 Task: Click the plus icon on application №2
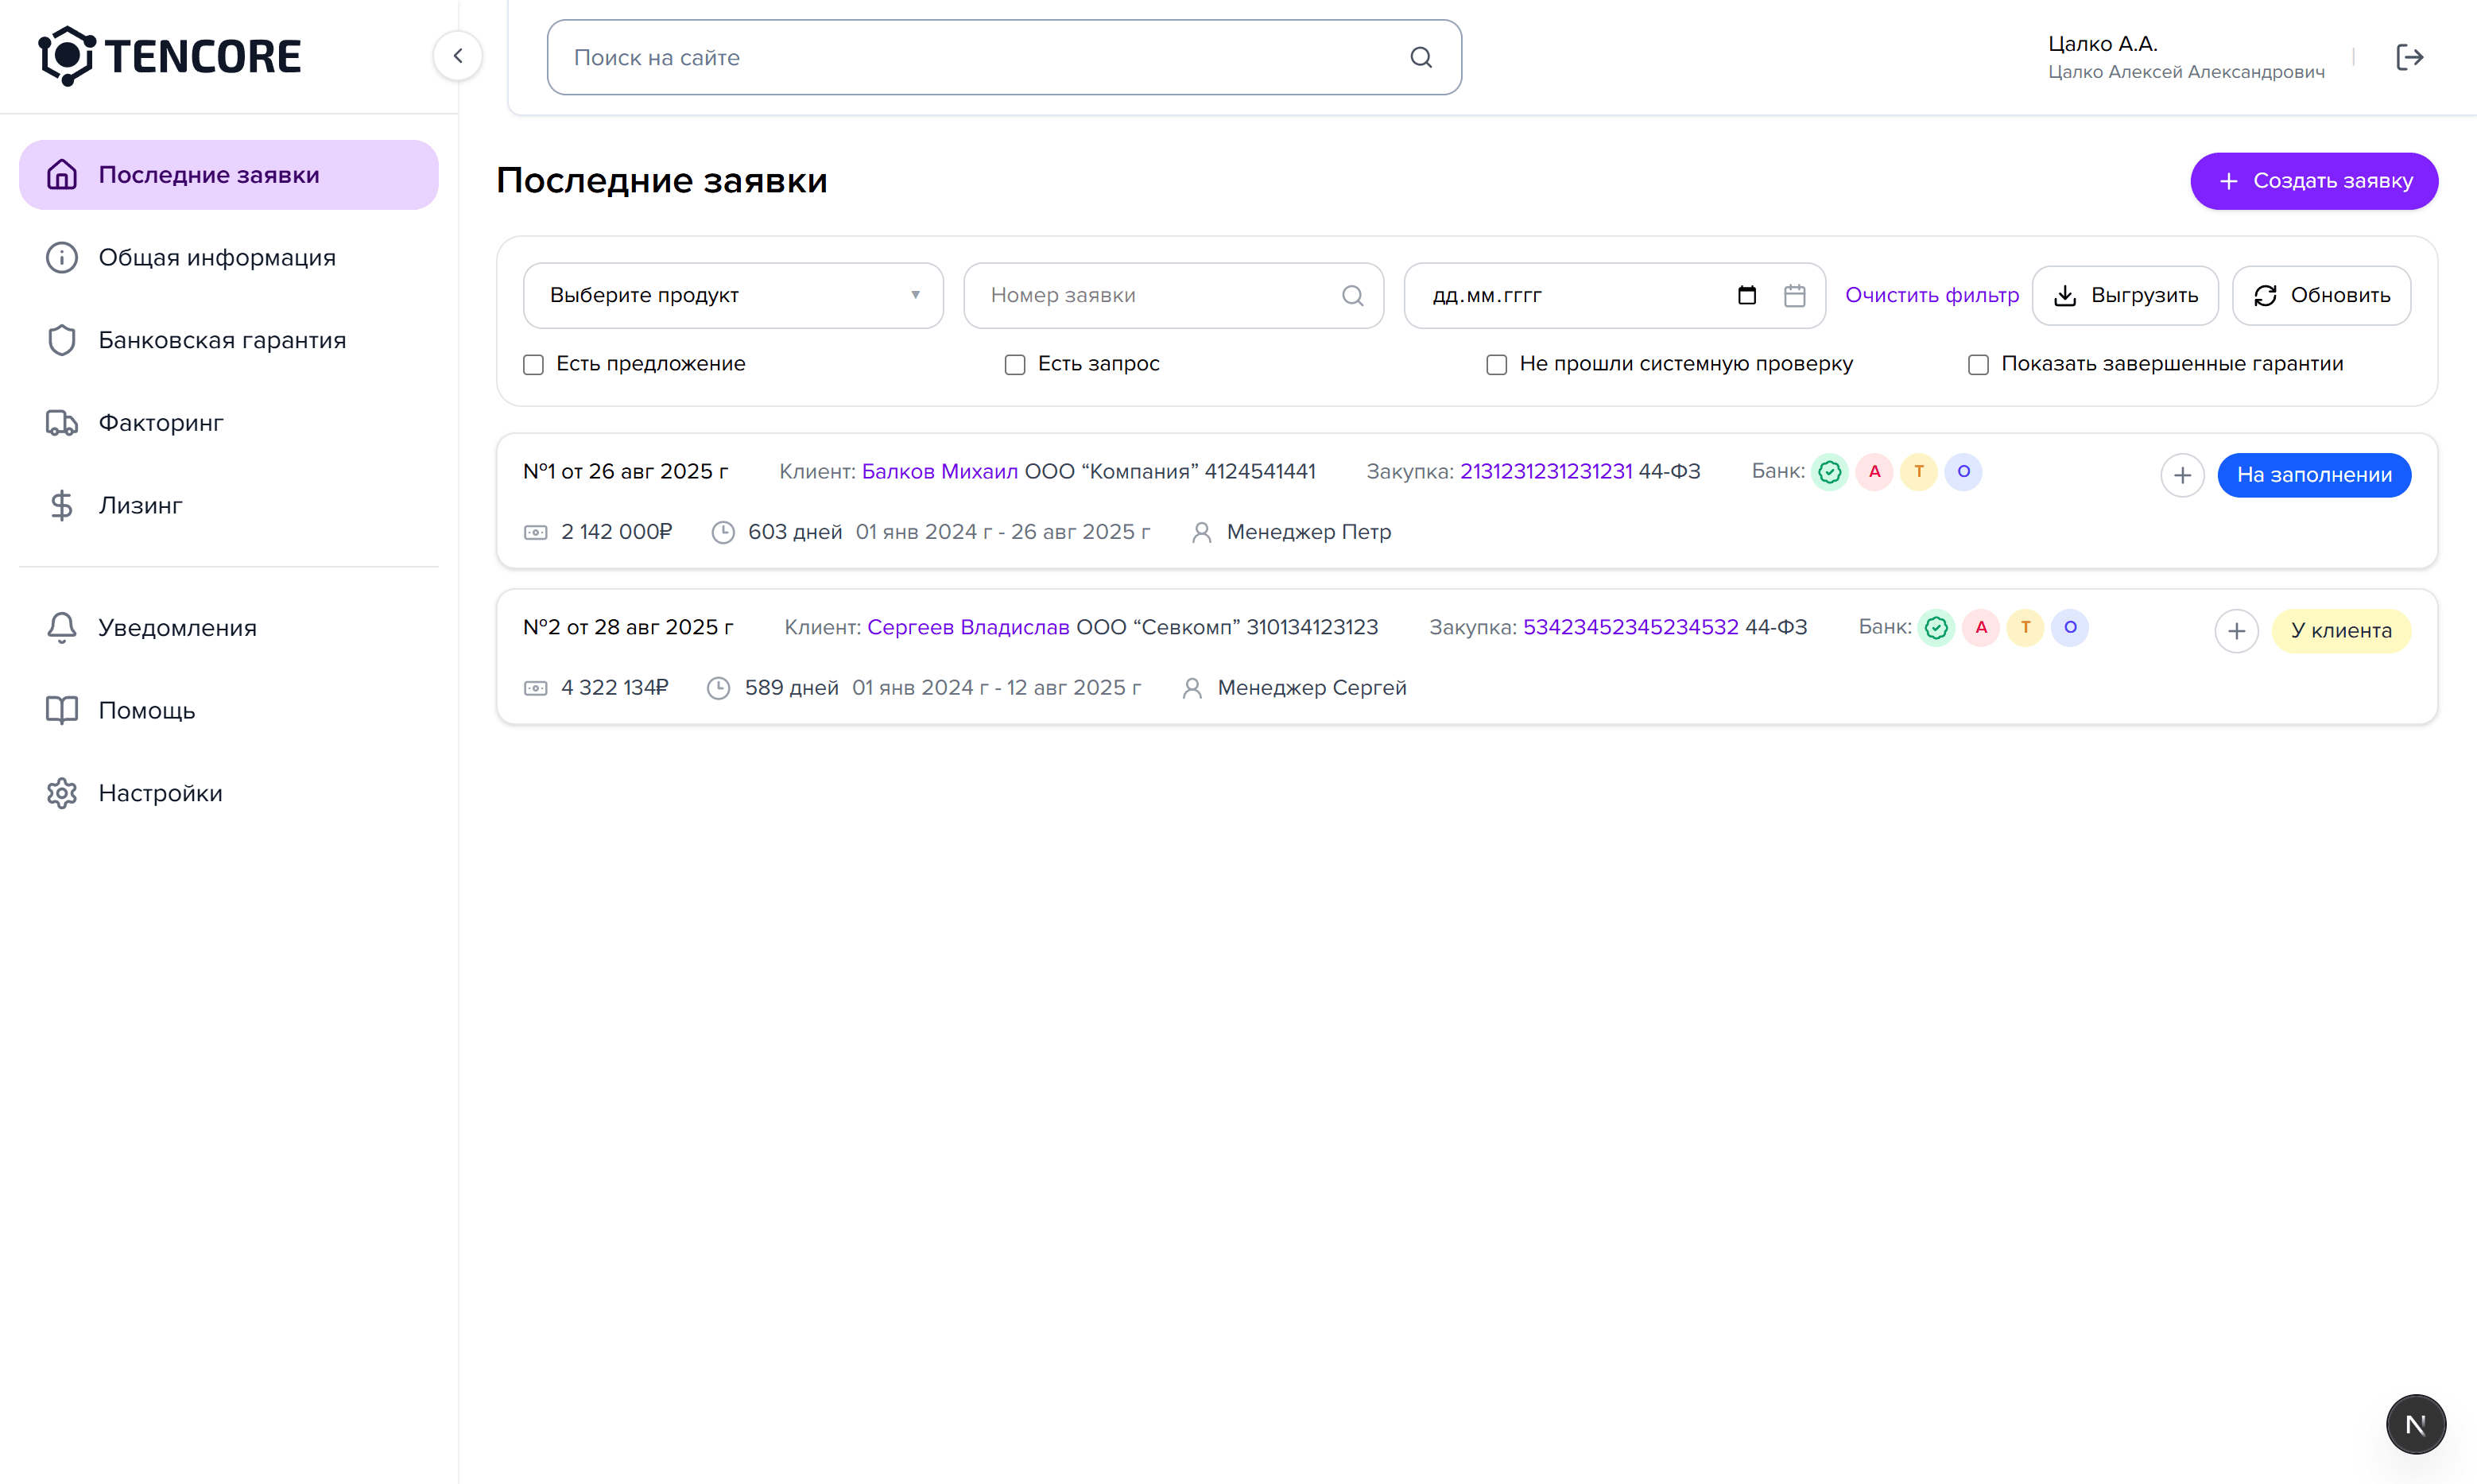[2236, 631]
